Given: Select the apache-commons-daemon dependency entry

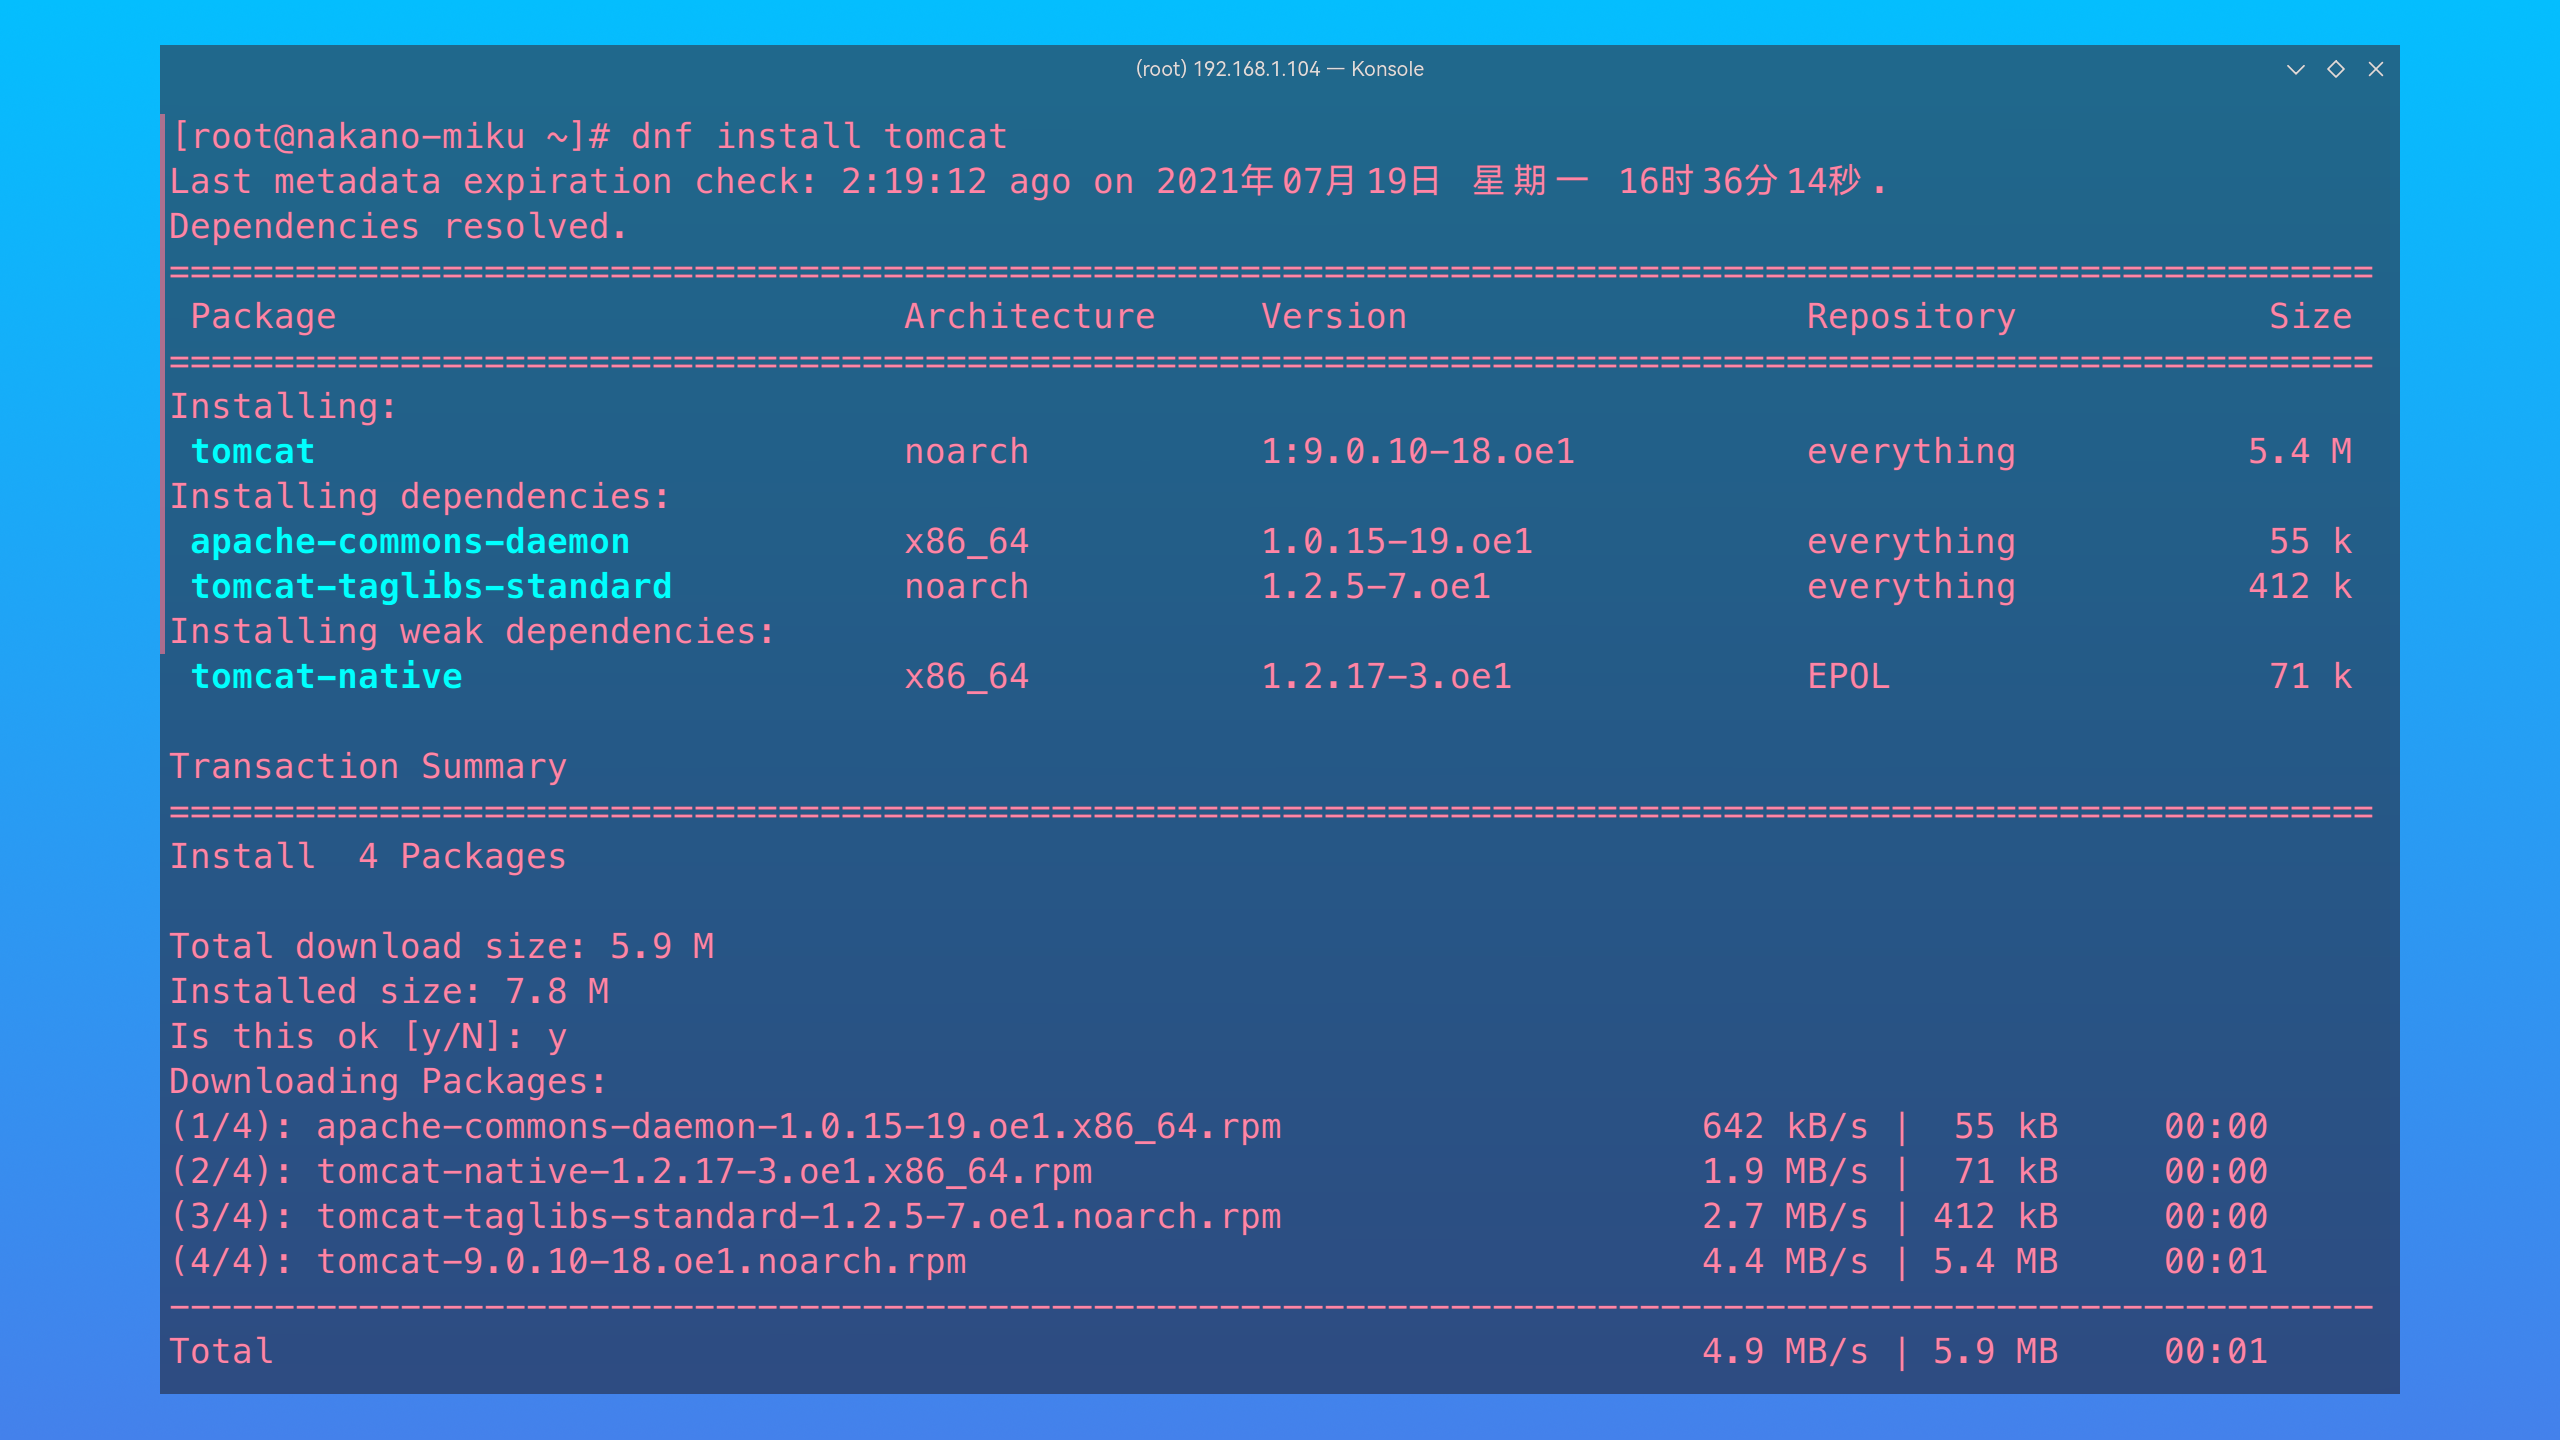Looking at the screenshot, I should click(410, 540).
